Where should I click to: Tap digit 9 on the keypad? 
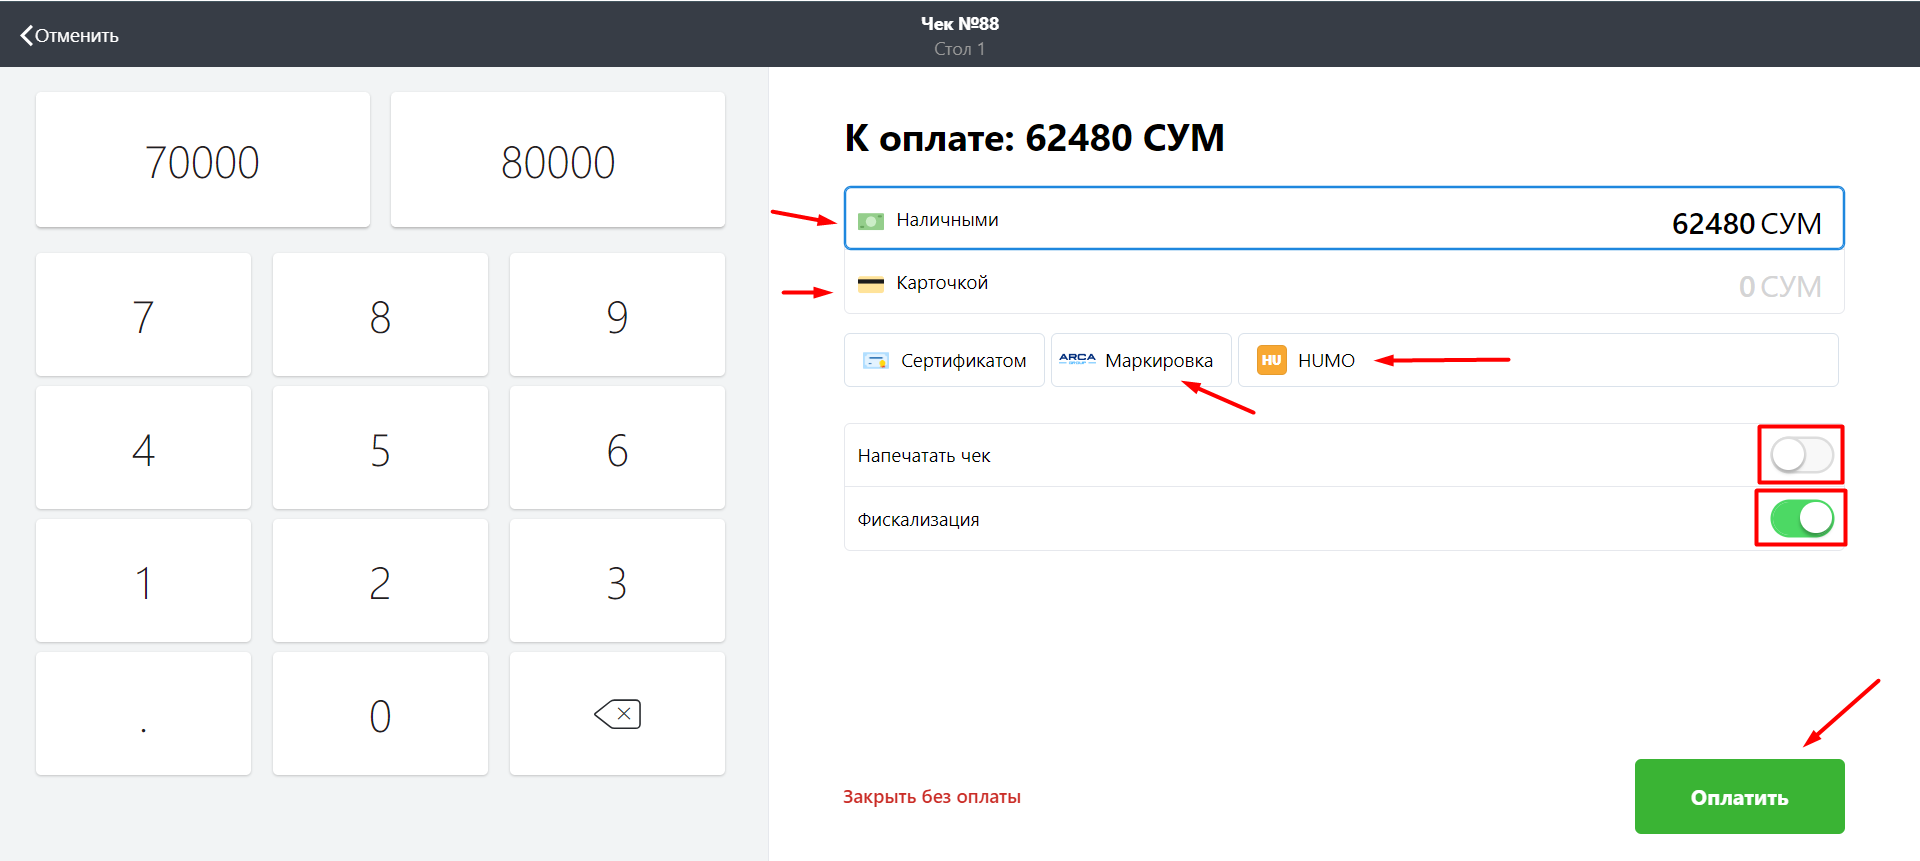click(617, 315)
